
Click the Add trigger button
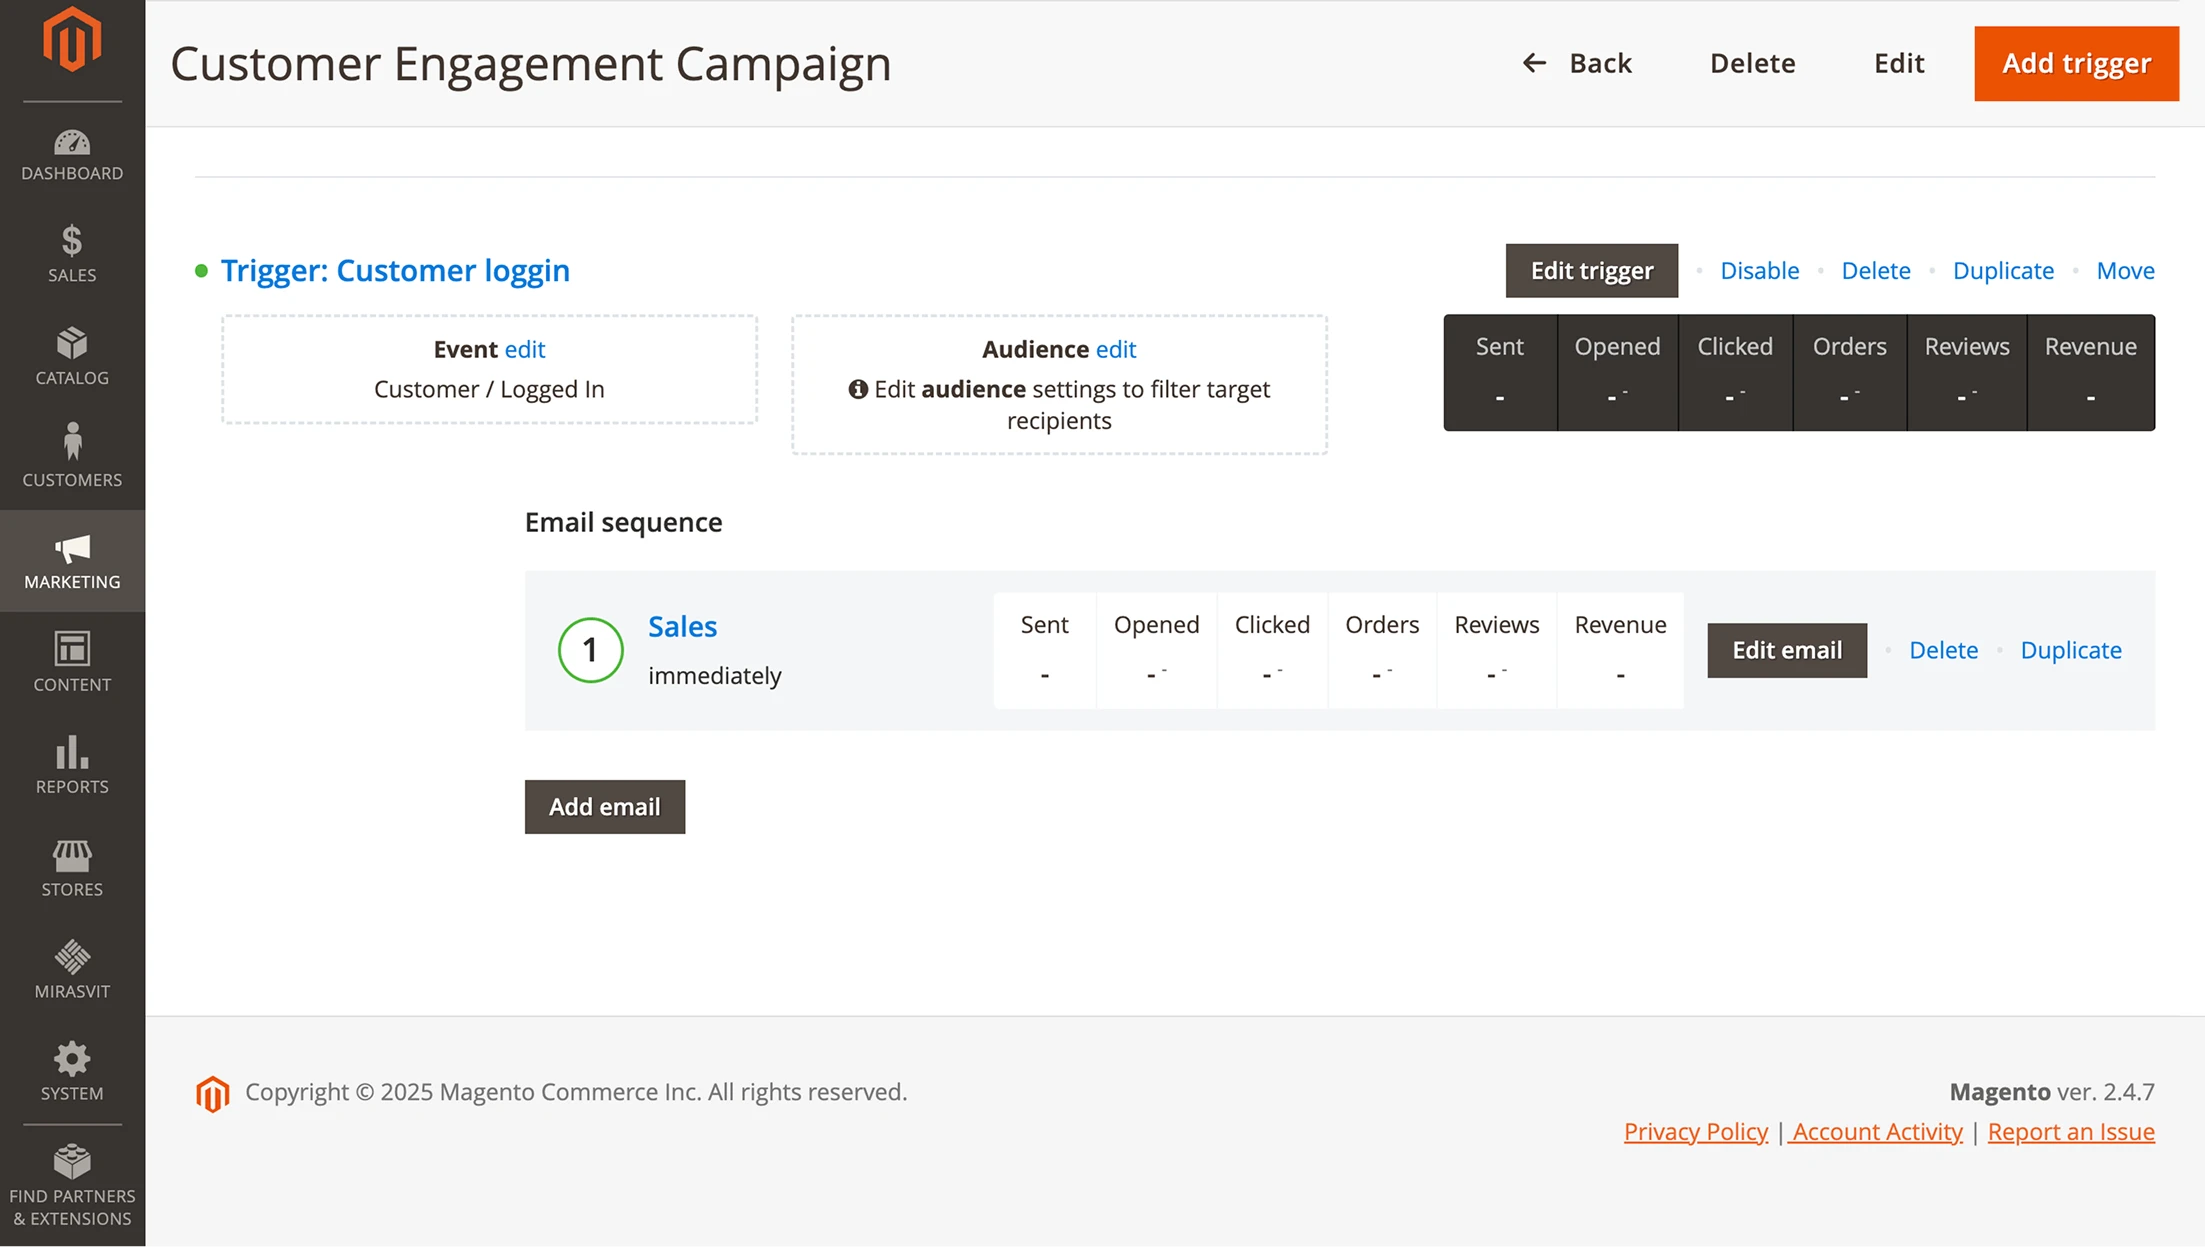tap(2076, 63)
